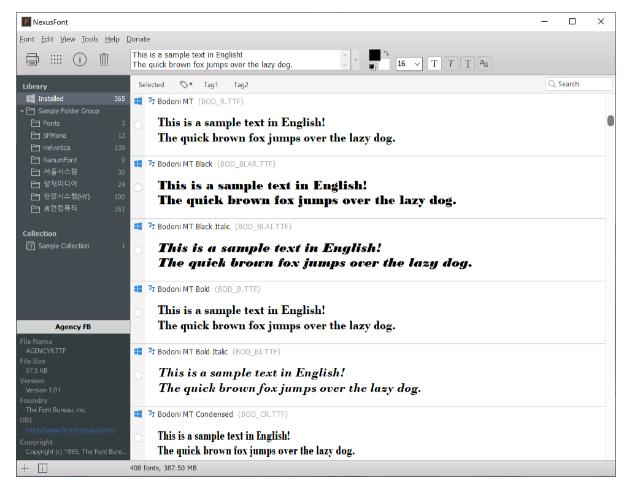Viewport: 628px width, 490px height.
Task: Toggle underline text style button
Action: pyautogui.click(x=467, y=64)
